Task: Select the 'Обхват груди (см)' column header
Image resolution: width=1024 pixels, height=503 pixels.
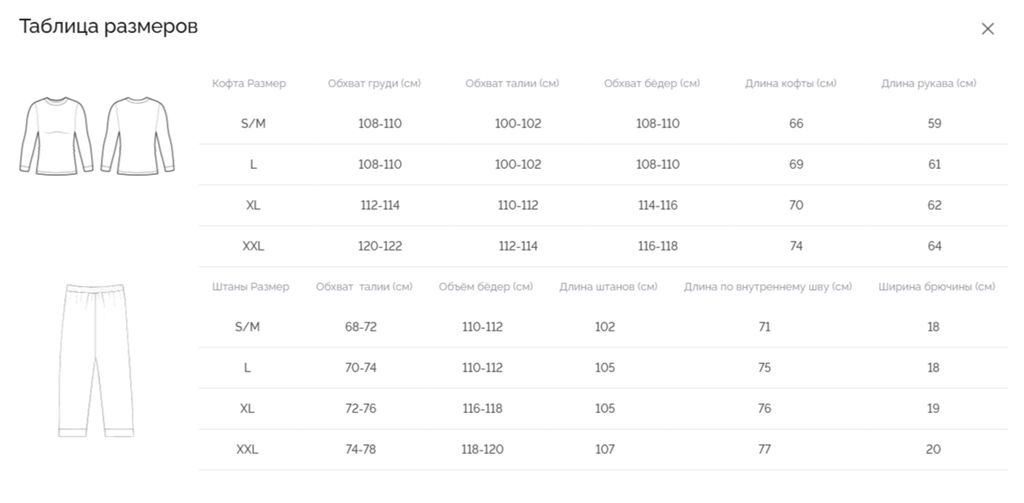Action: (374, 84)
